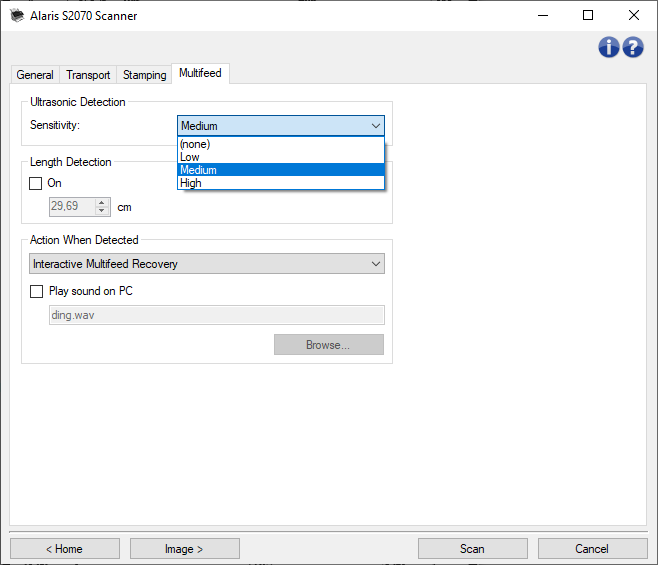Viewport: 658px width, 565px height.
Task: Minimize the Alaris S2070 Scanner window
Action: [x=543, y=16]
